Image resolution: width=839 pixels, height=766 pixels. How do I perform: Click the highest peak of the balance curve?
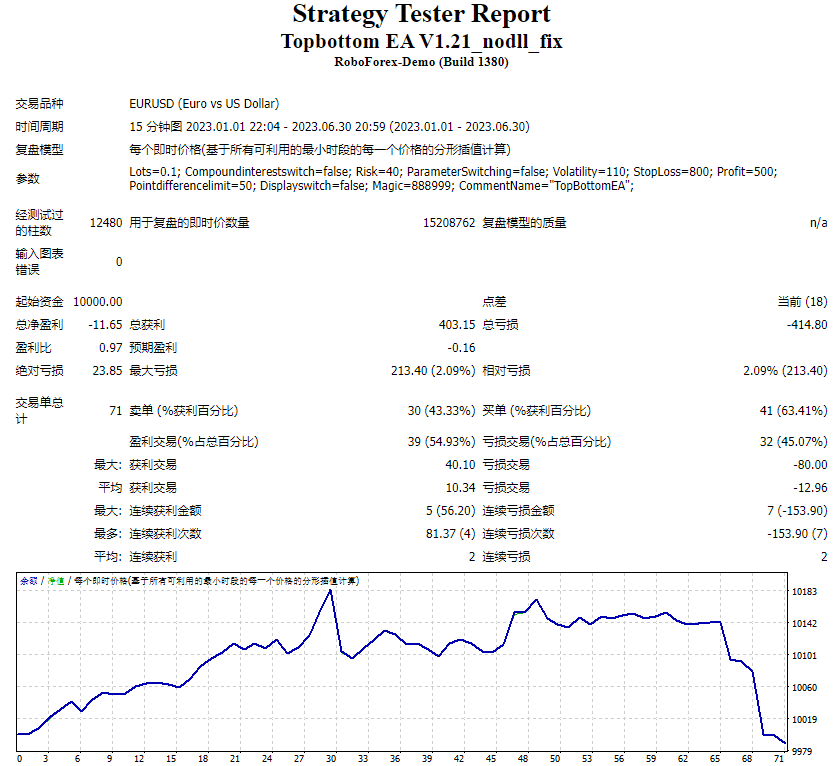click(330, 591)
